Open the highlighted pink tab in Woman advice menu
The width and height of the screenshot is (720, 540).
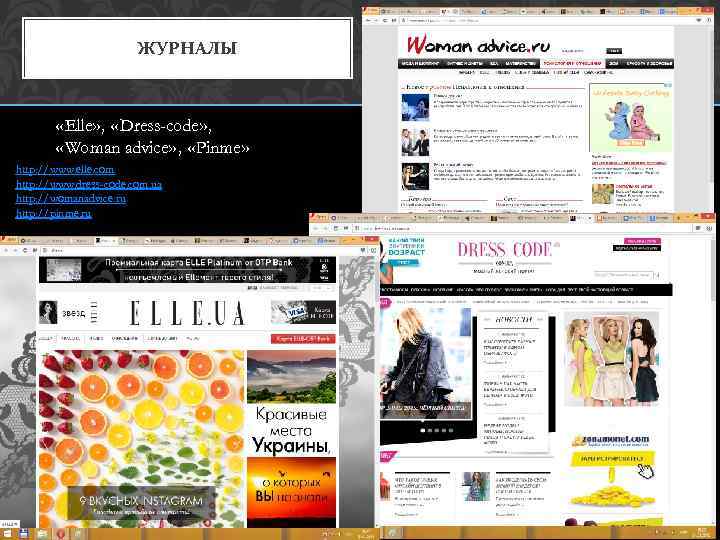coord(572,63)
